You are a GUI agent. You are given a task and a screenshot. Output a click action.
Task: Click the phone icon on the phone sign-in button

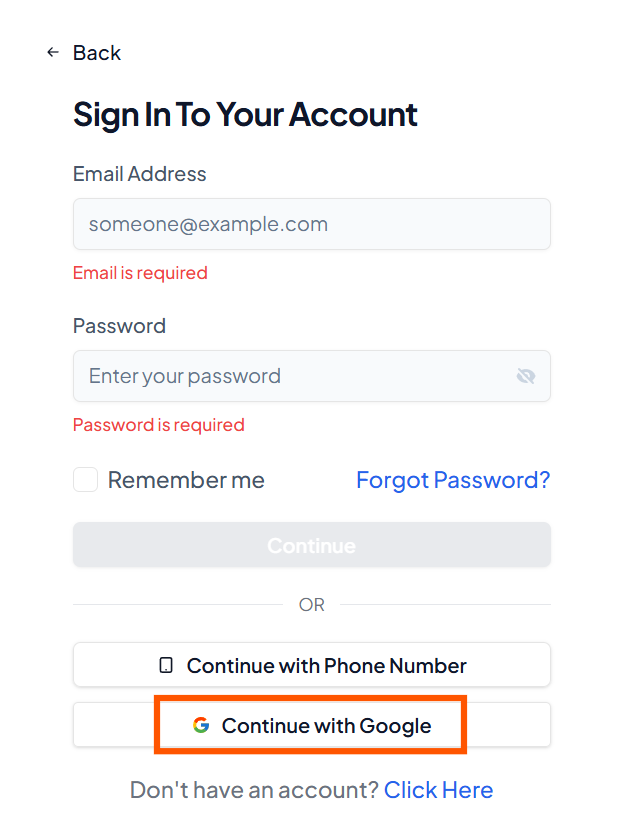166,665
